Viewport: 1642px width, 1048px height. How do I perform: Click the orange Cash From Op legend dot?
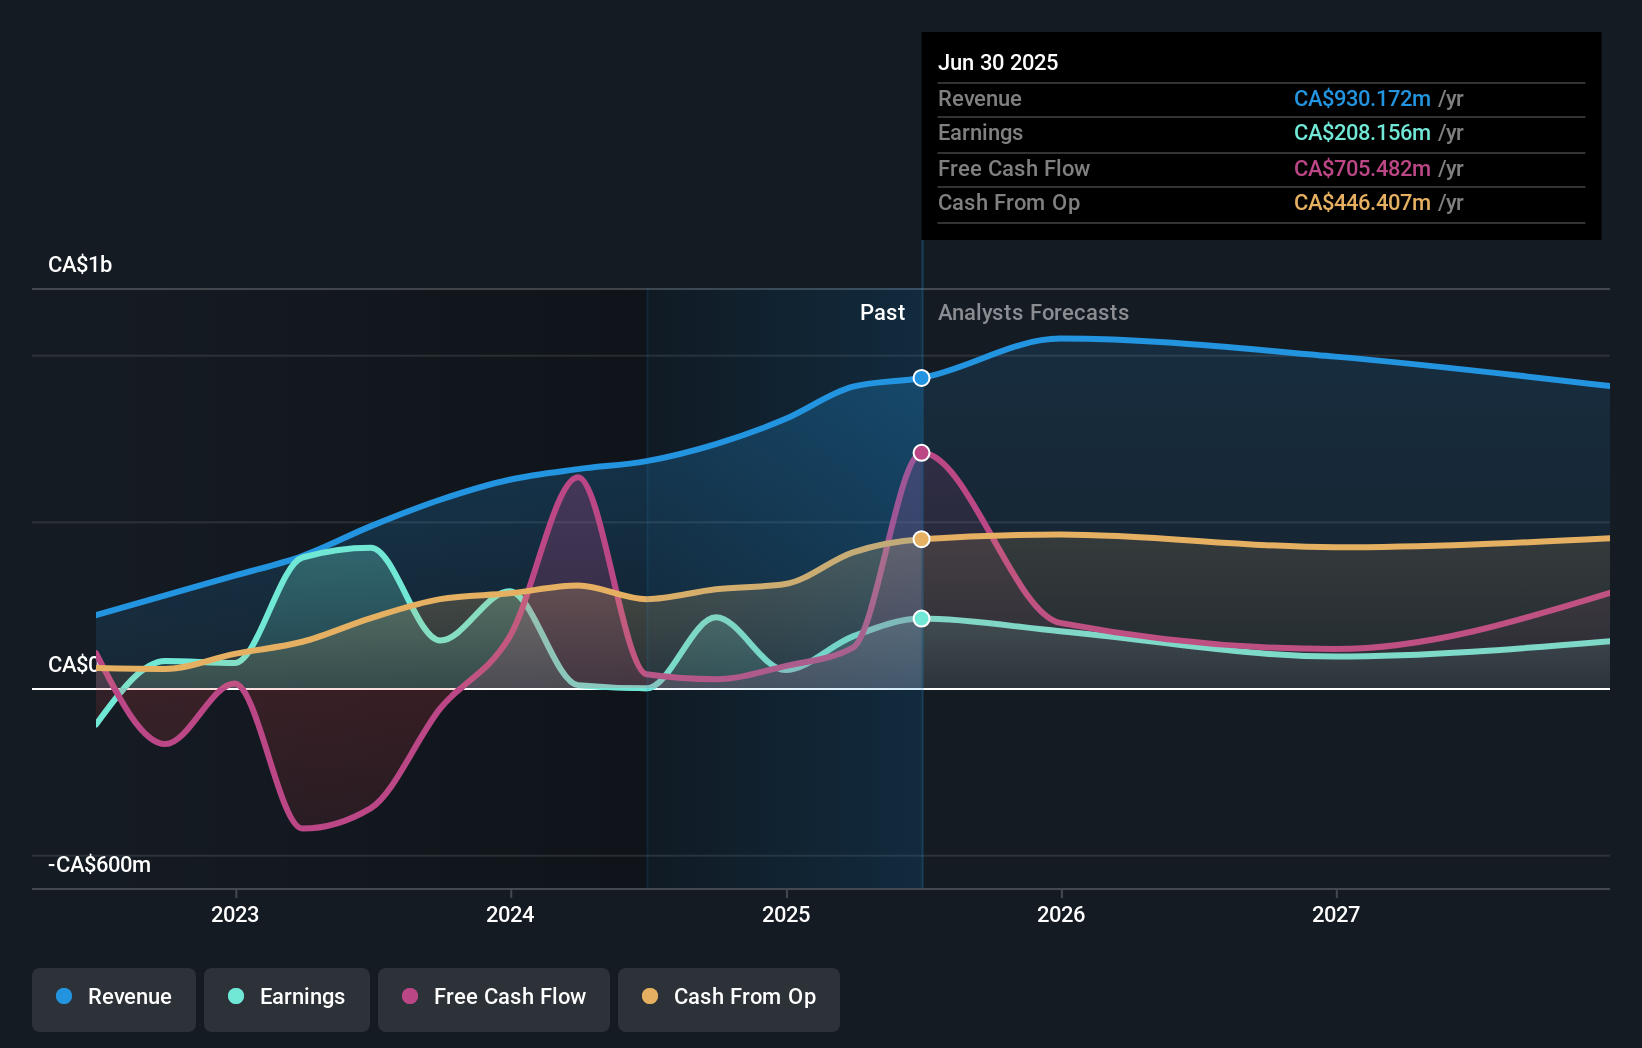(x=650, y=997)
